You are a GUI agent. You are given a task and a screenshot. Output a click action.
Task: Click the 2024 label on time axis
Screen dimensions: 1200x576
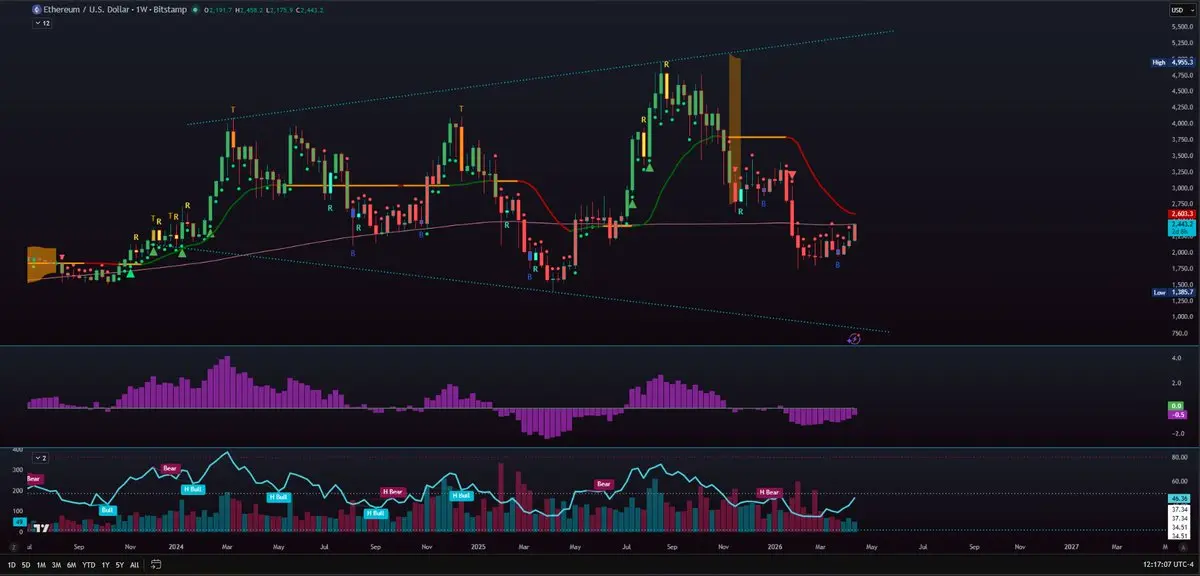click(177, 547)
